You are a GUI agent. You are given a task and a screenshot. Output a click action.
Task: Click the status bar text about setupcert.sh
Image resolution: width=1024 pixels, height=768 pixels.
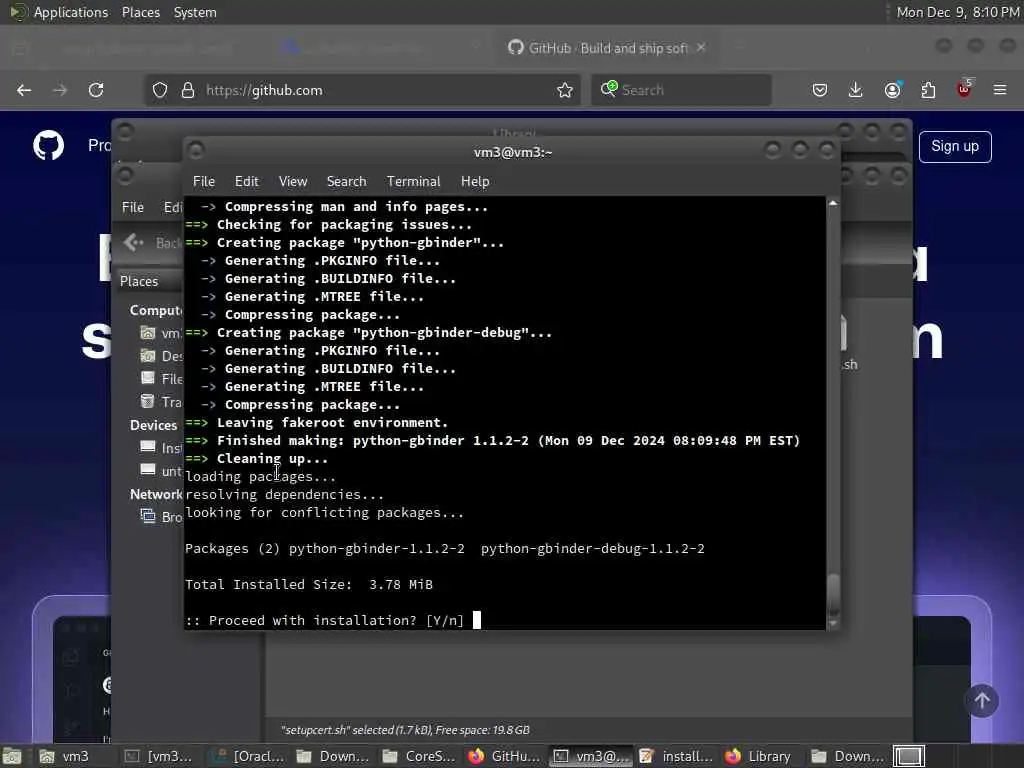coord(405,730)
